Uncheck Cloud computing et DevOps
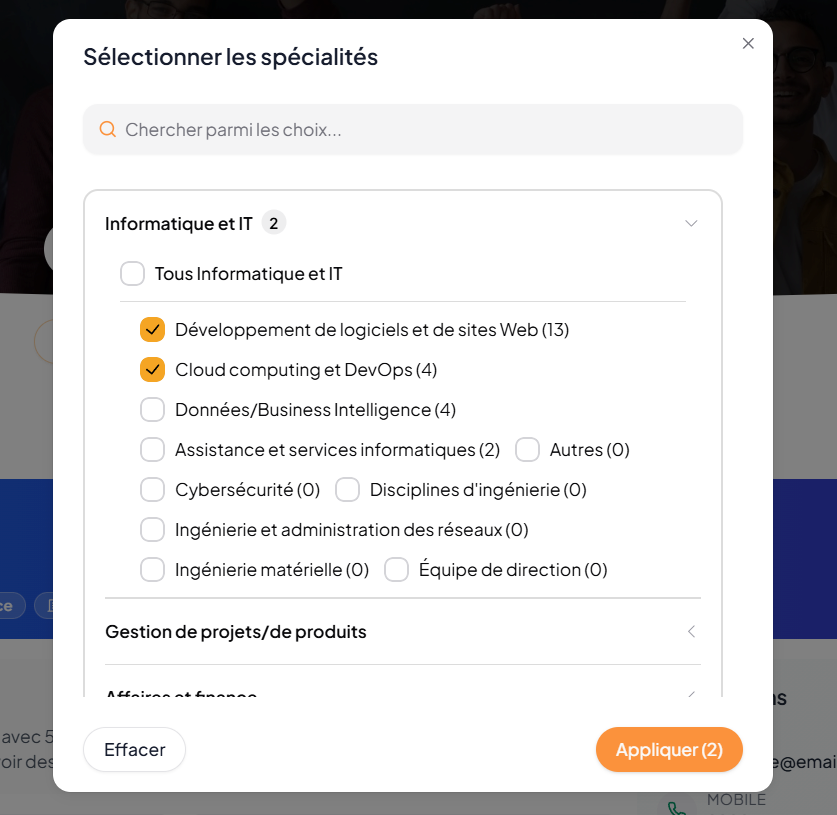The image size is (837, 815). 152,370
